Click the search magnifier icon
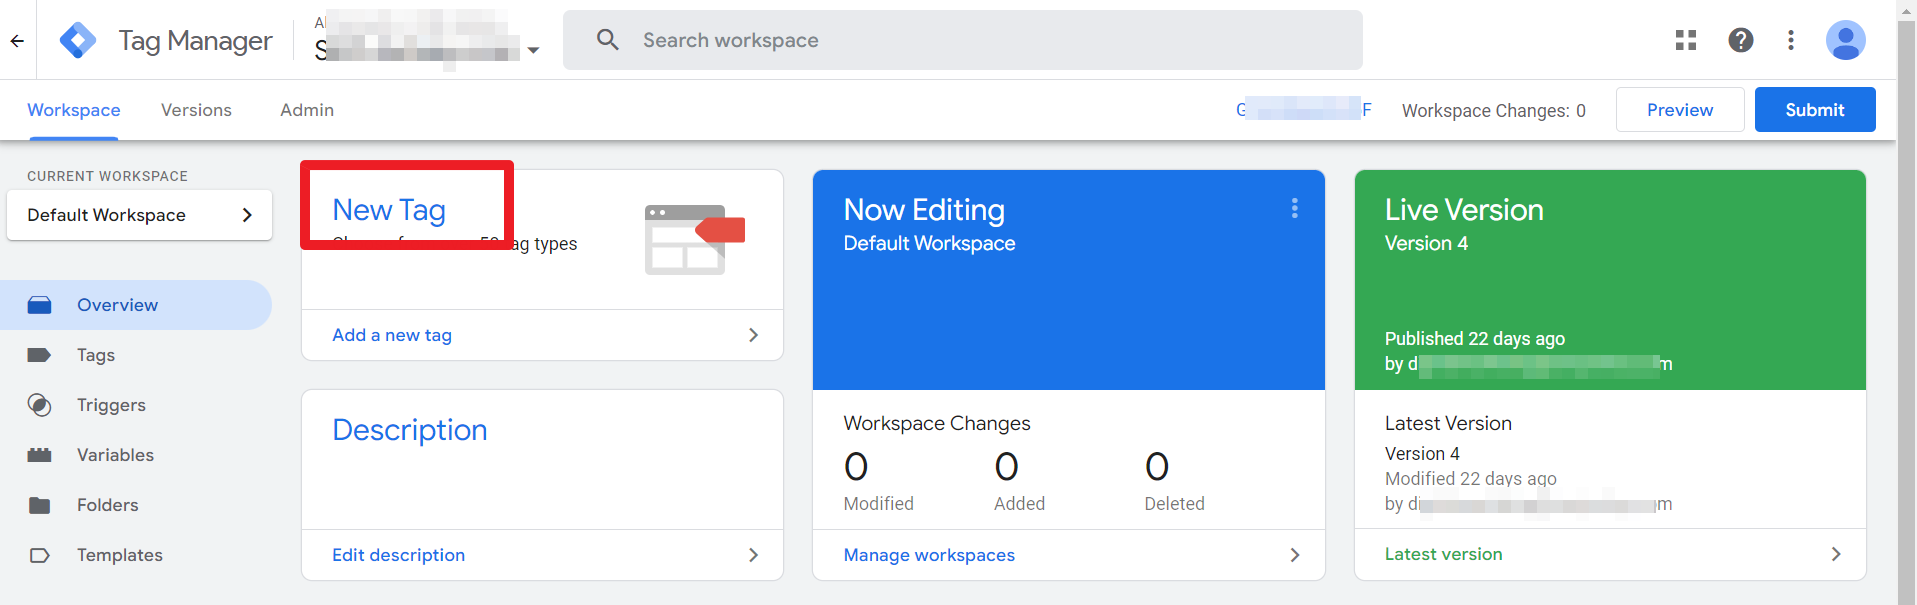 tap(607, 40)
